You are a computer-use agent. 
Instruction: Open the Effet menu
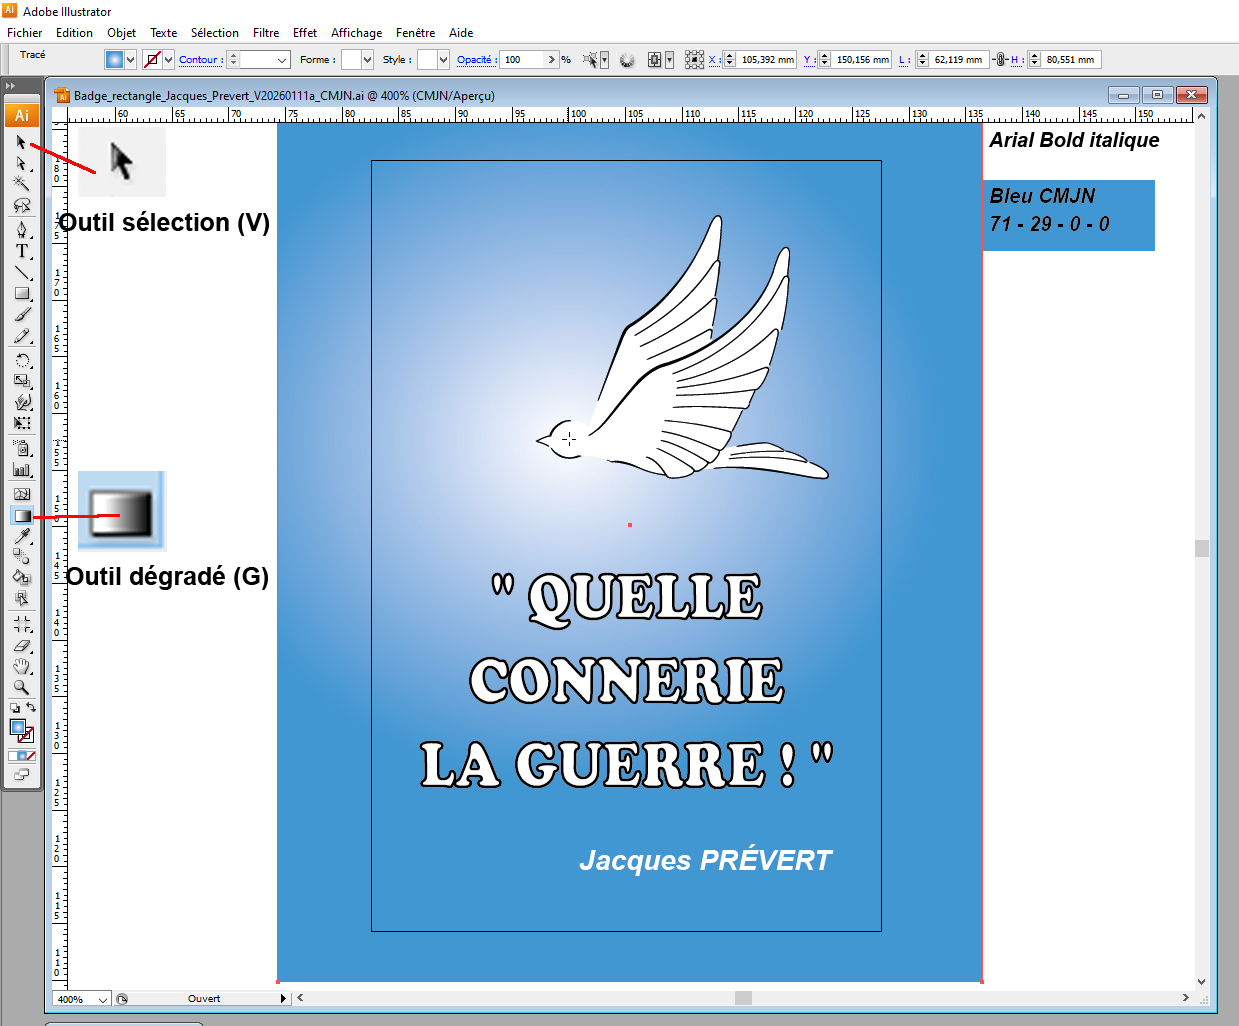click(304, 33)
